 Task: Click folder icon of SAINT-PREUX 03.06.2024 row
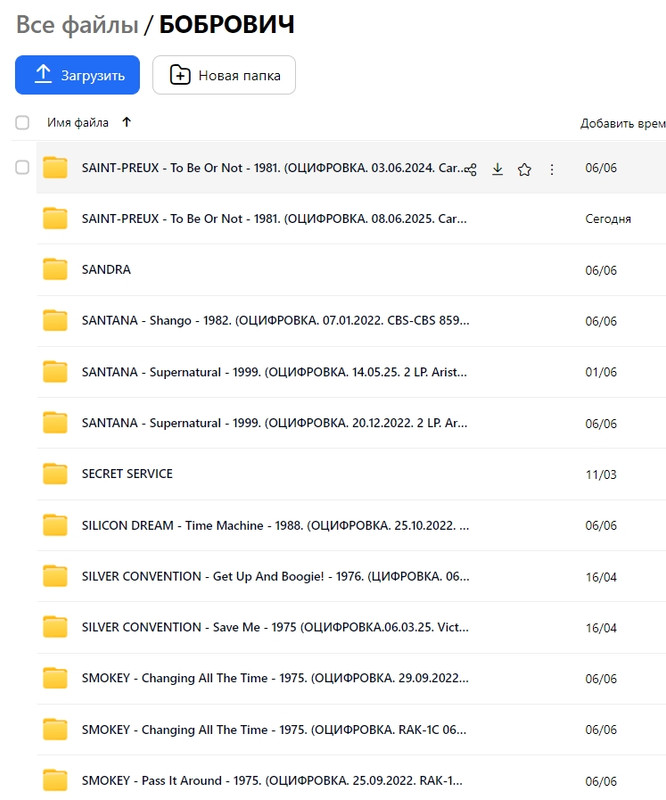pyautogui.click(x=55, y=167)
